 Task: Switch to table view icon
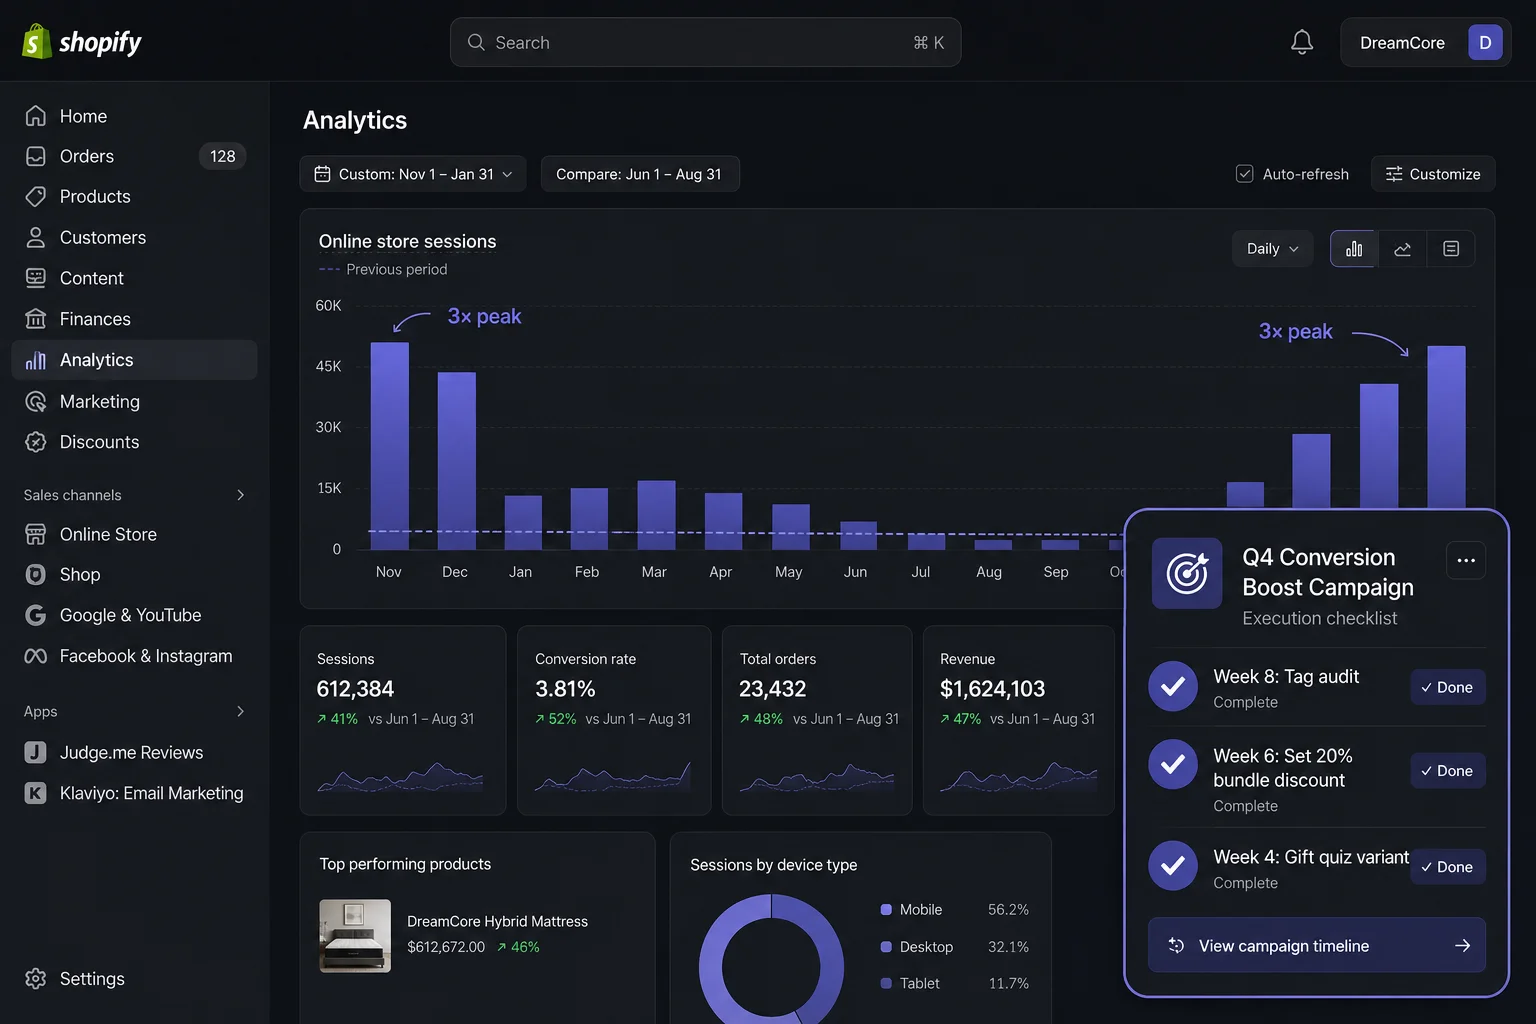click(1451, 249)
